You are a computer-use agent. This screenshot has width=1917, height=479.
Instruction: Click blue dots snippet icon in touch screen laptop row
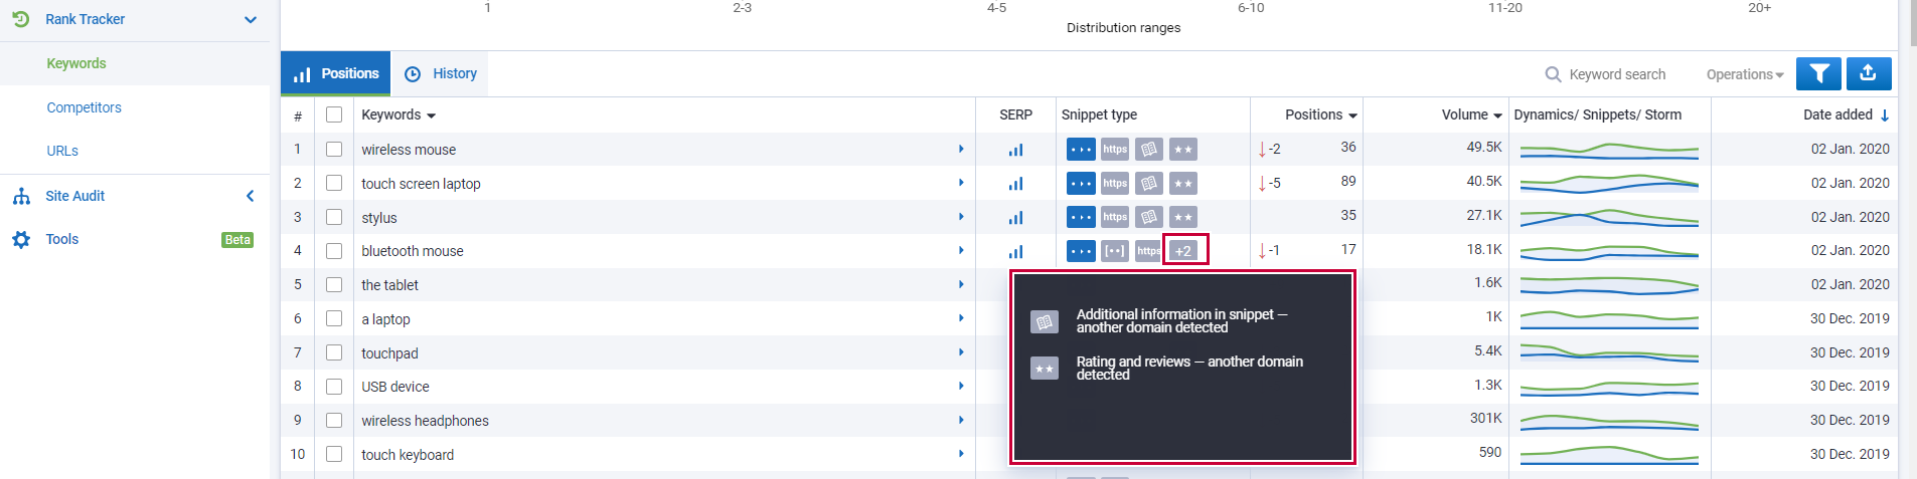click(x=1081, y=183)
